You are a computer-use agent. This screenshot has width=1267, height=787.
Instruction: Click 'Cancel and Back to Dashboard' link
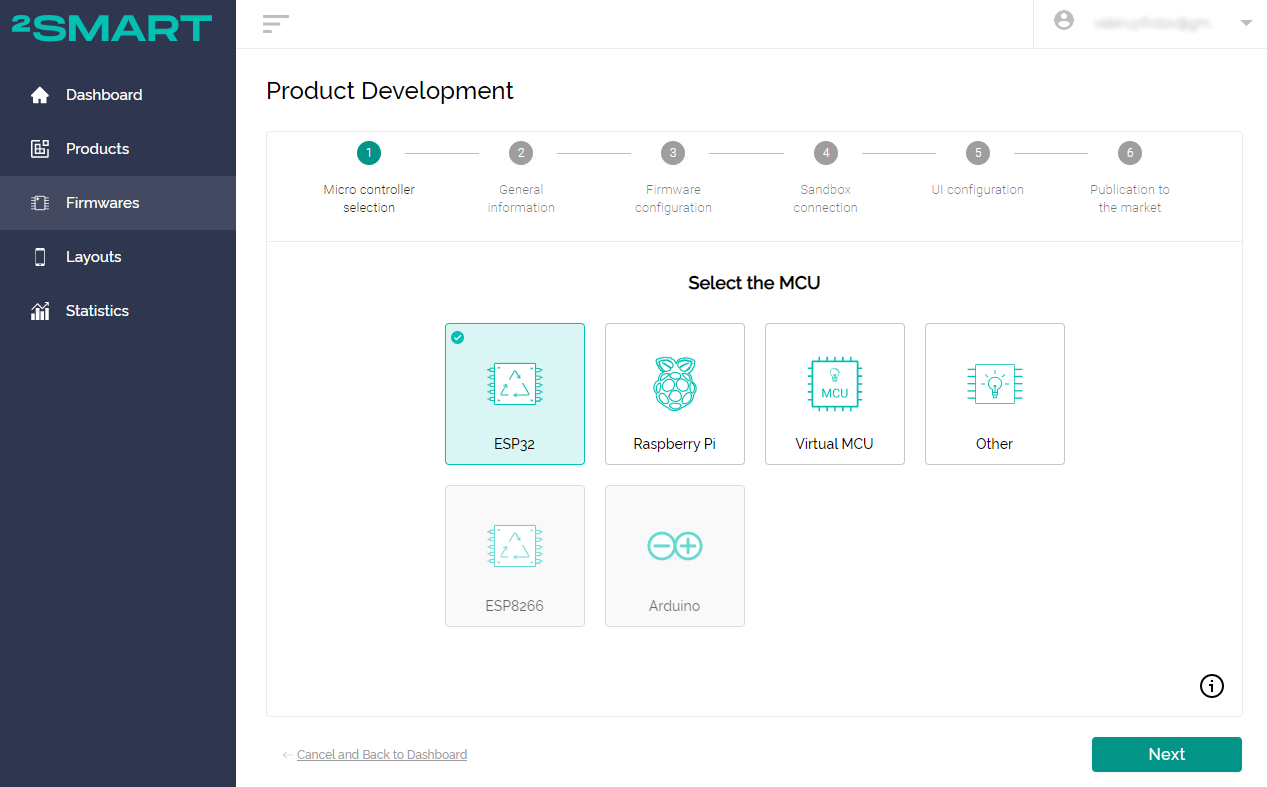tap(382, 755)
